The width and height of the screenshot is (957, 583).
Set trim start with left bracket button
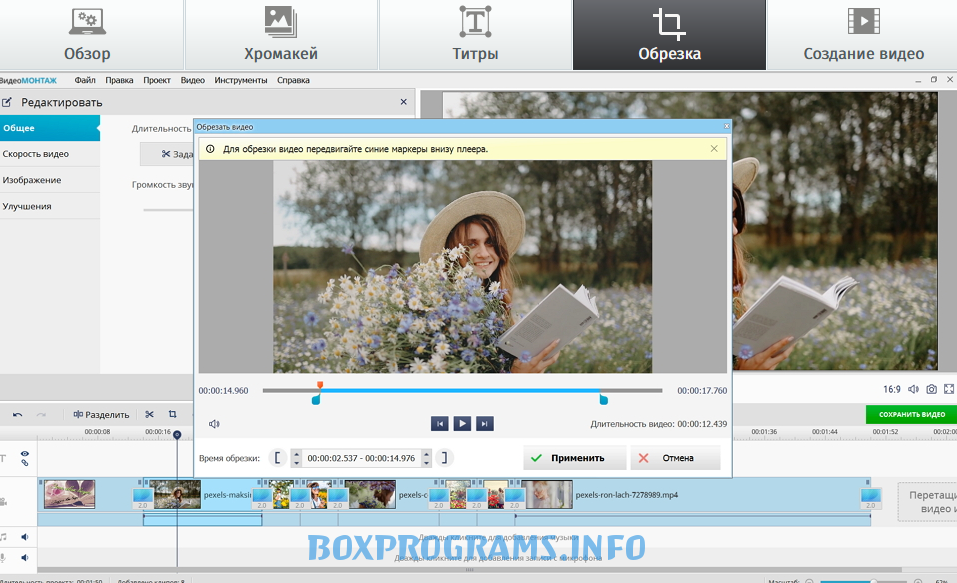278,458
